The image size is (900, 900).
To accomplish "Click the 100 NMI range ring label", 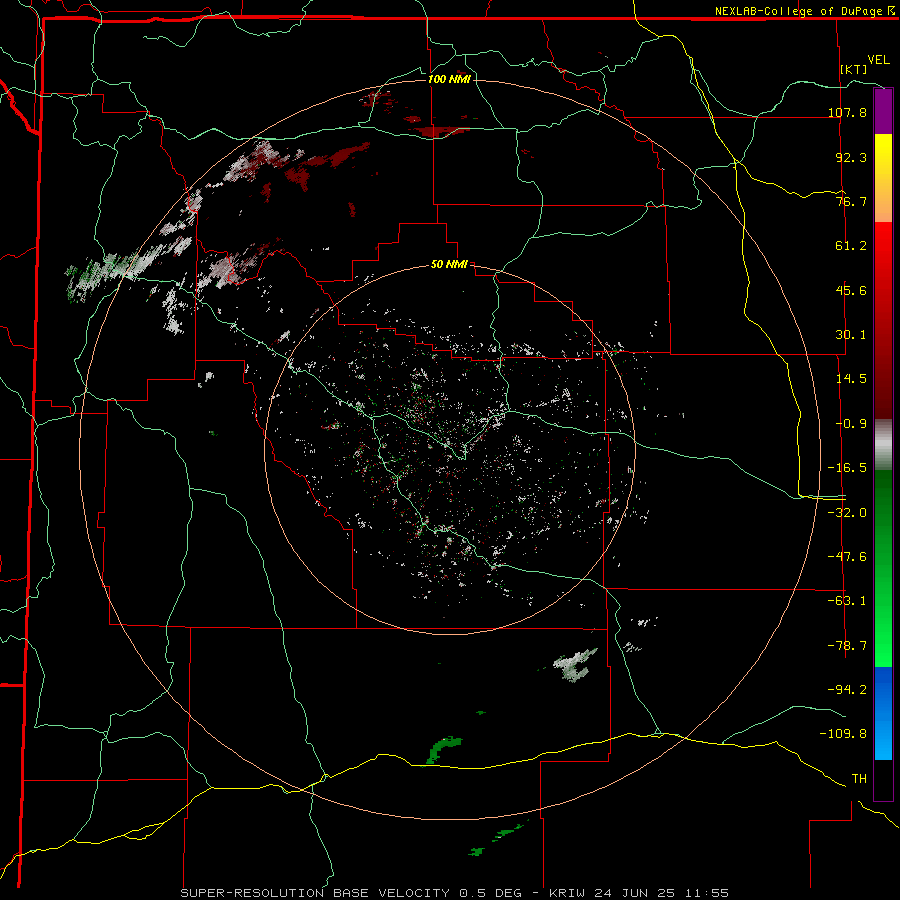I will click(449, 79).
